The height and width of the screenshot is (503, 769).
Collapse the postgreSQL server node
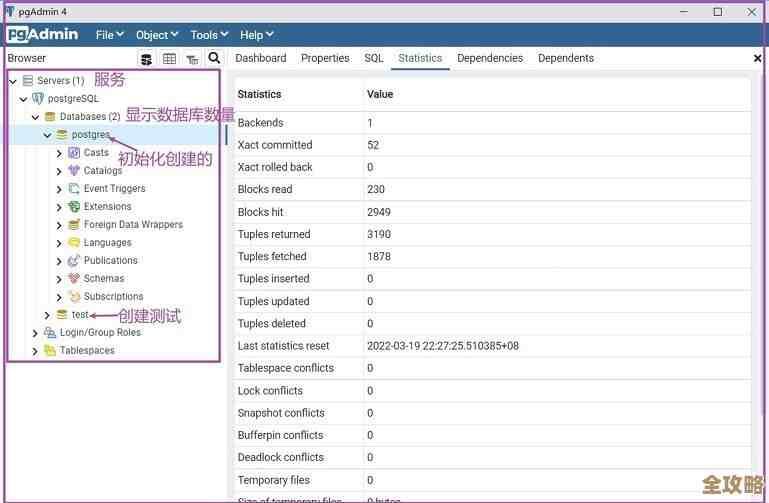[x=23, y=100]
